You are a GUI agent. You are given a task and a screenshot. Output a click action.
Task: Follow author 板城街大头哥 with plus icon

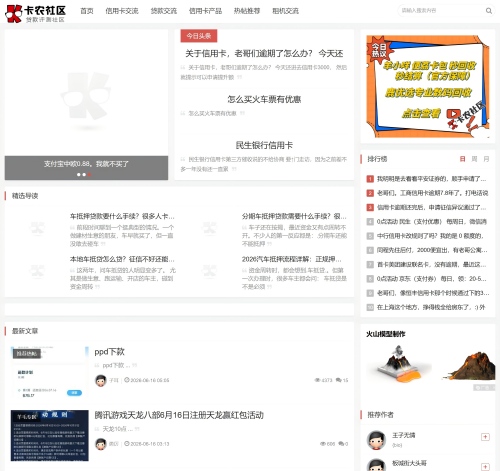pos(485,467)
